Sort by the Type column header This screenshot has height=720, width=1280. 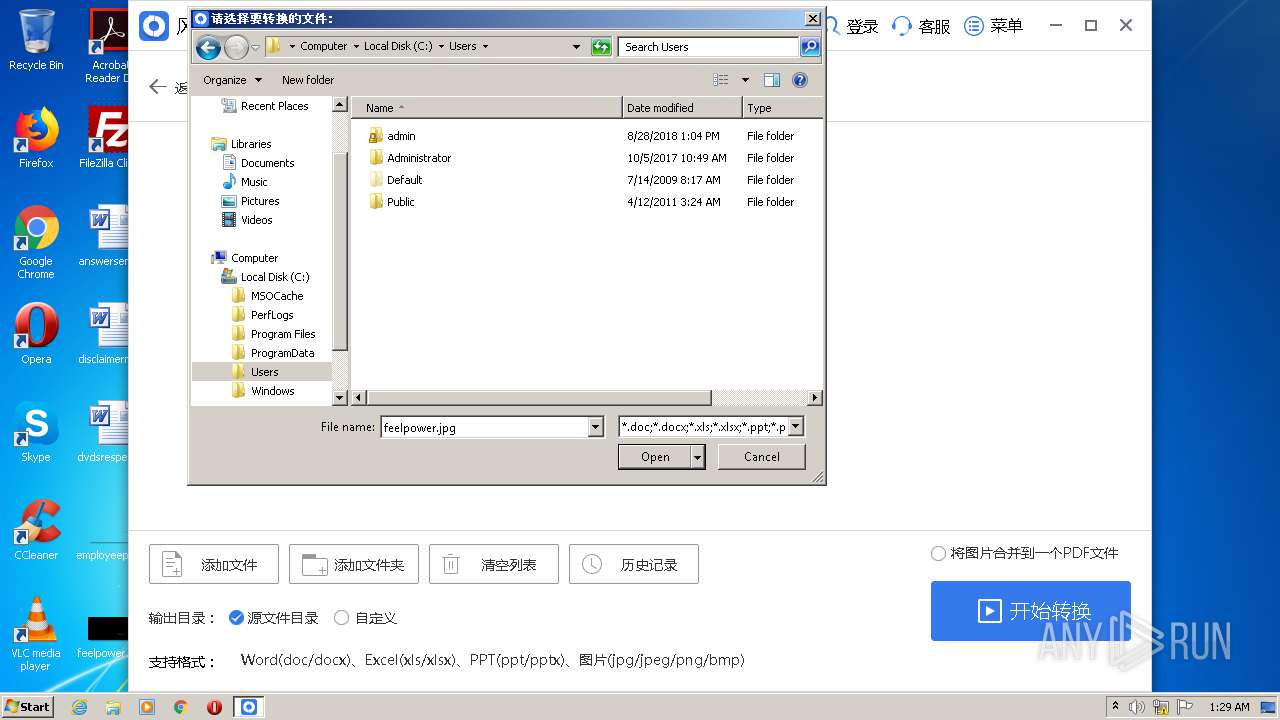click(x=783, y=108)
